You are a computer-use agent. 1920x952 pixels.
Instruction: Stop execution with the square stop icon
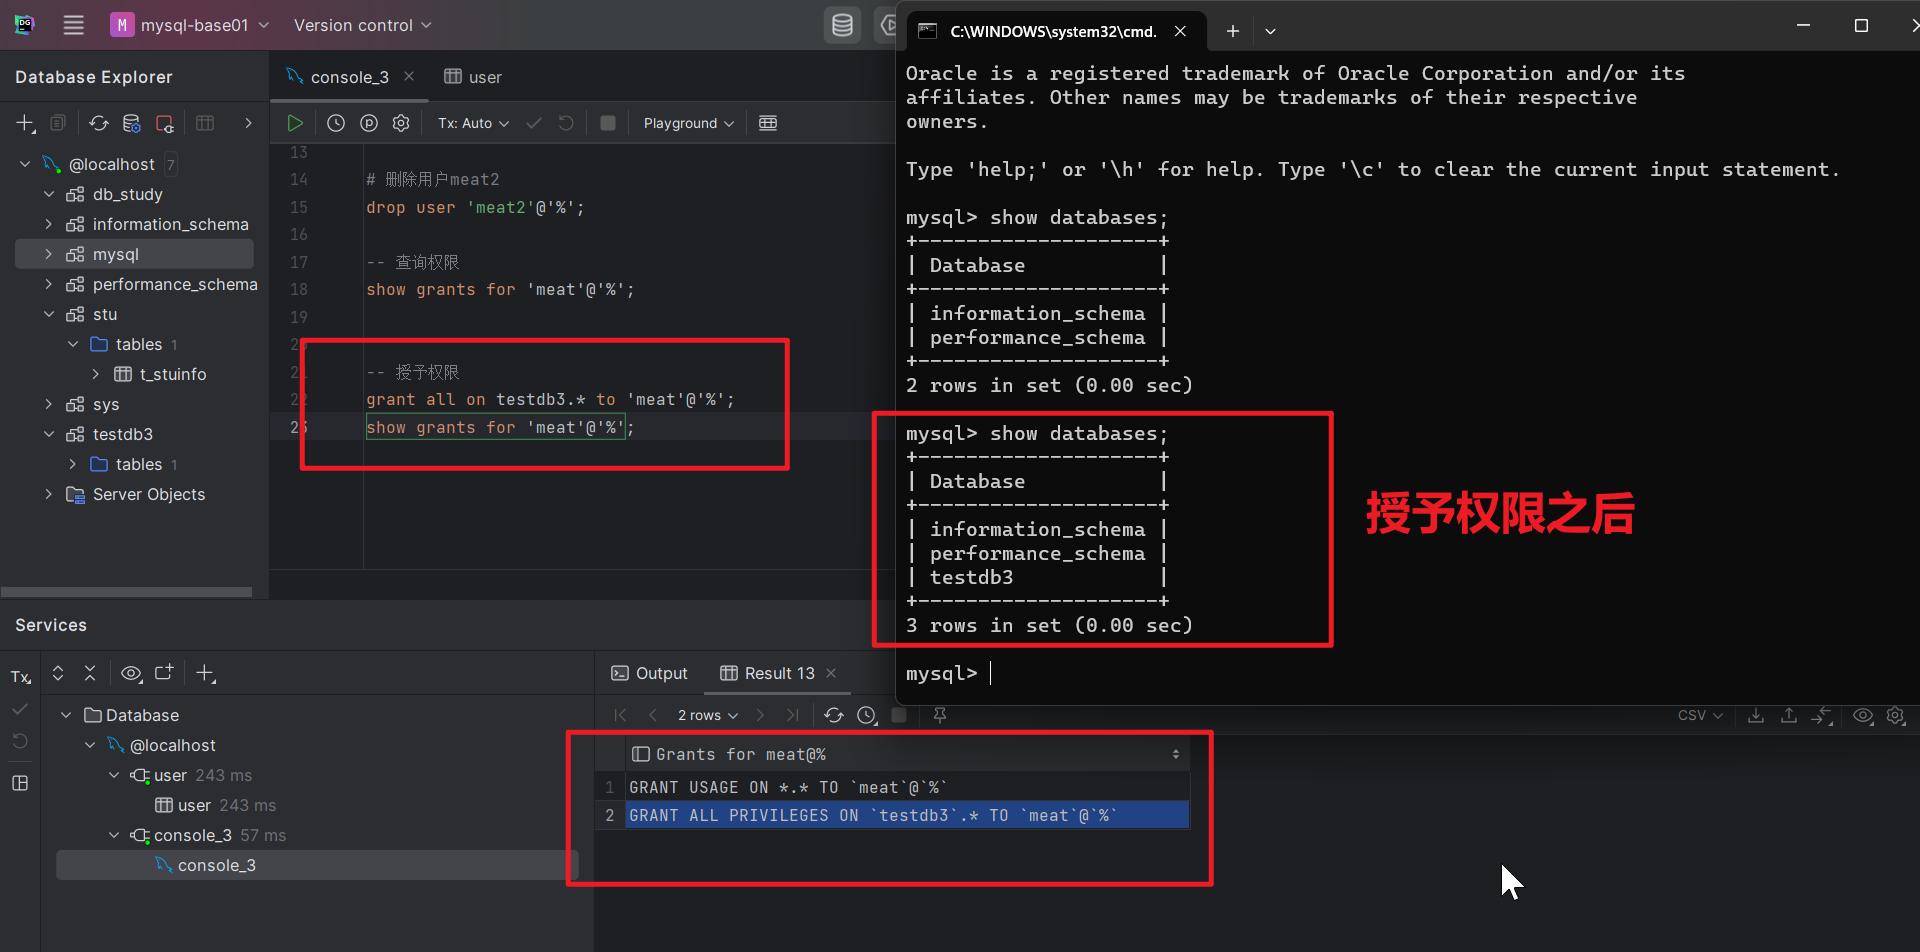click(x=607, y=123)
